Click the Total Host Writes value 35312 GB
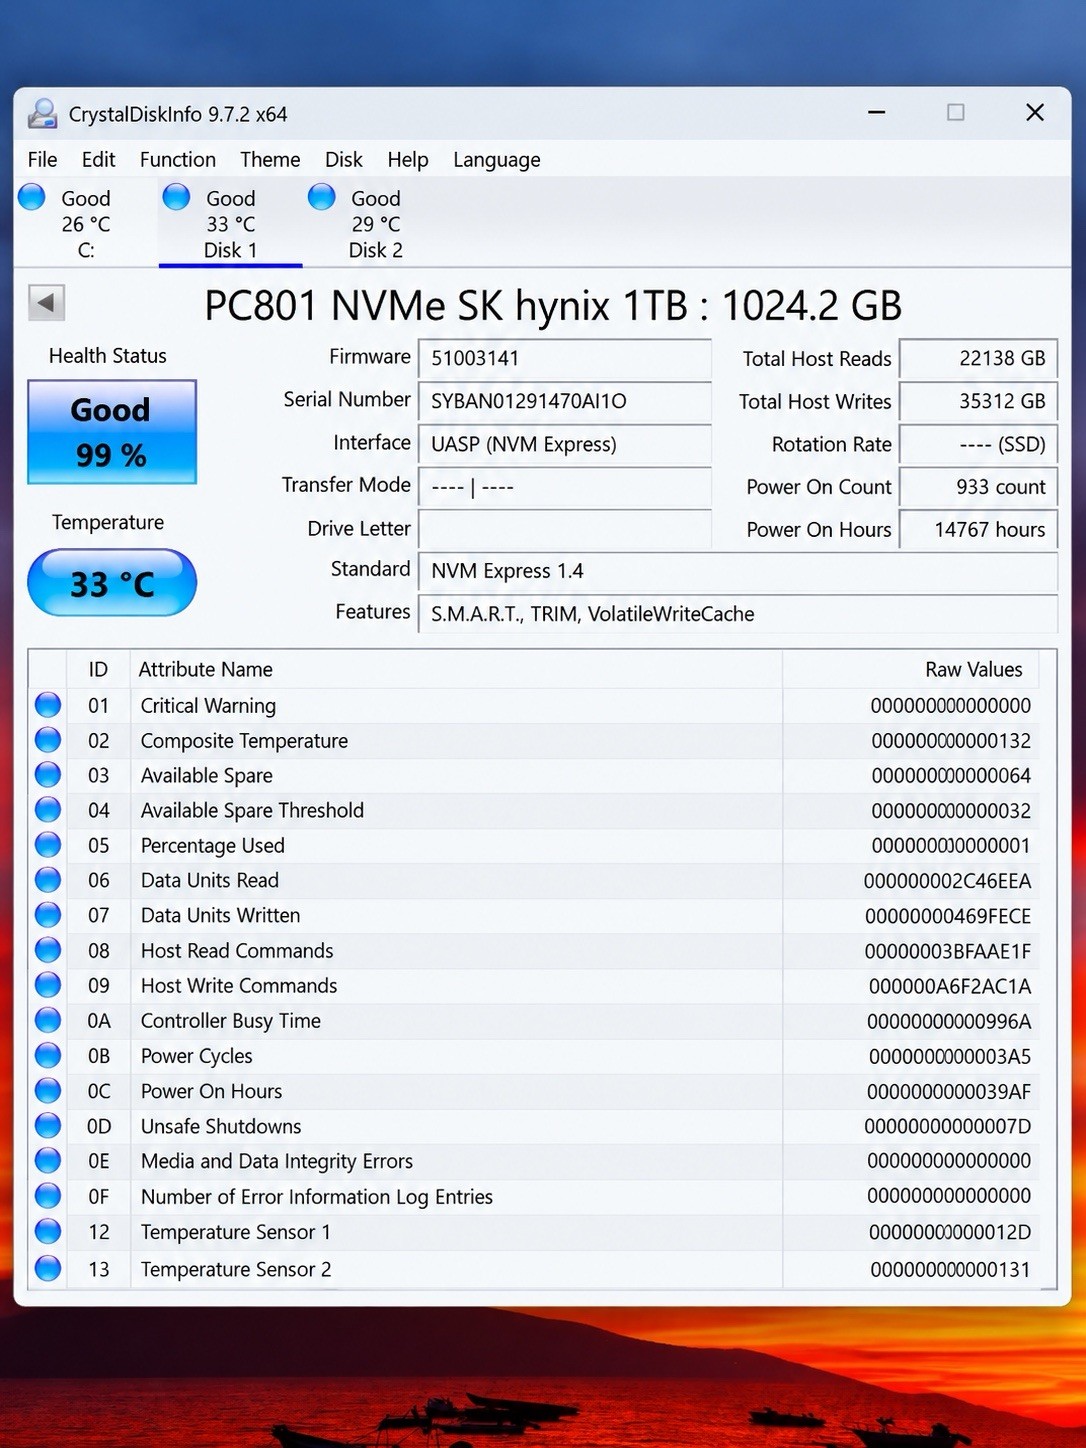Image resolution: width=1086 pixels, height=1448 pixels. pos(978,401)
